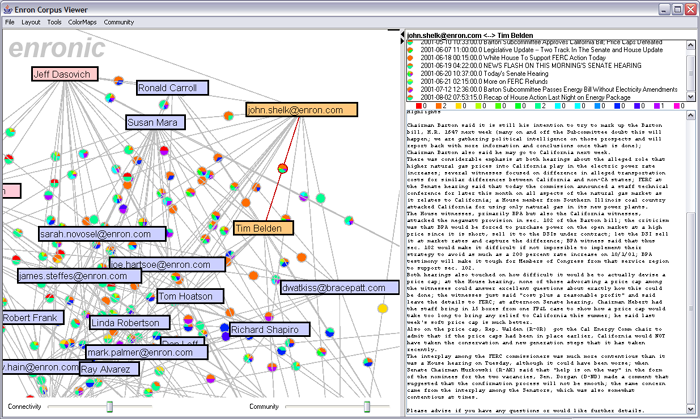Open the ColorMaps menu
The width and height of the screenshot is (700, 419).
82,22
